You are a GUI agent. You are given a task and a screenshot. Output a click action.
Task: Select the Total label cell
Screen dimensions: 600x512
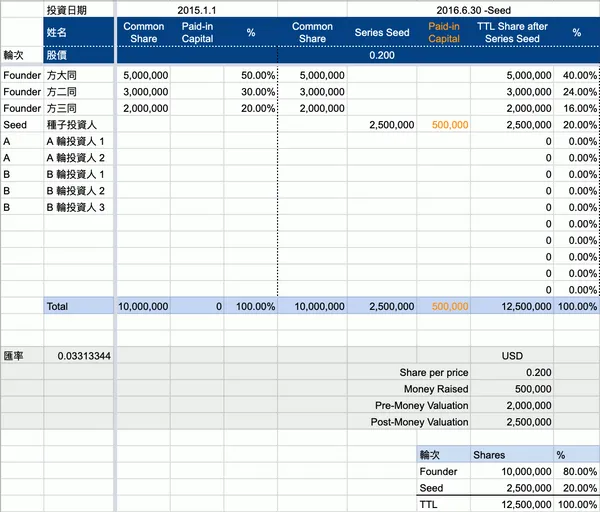click(78, 306)
